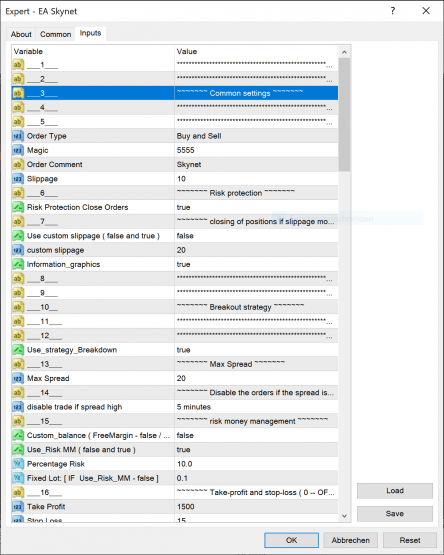
Task: Click the boolean icon next to Use_strategy_Breakdown
Action: (18, 350)
